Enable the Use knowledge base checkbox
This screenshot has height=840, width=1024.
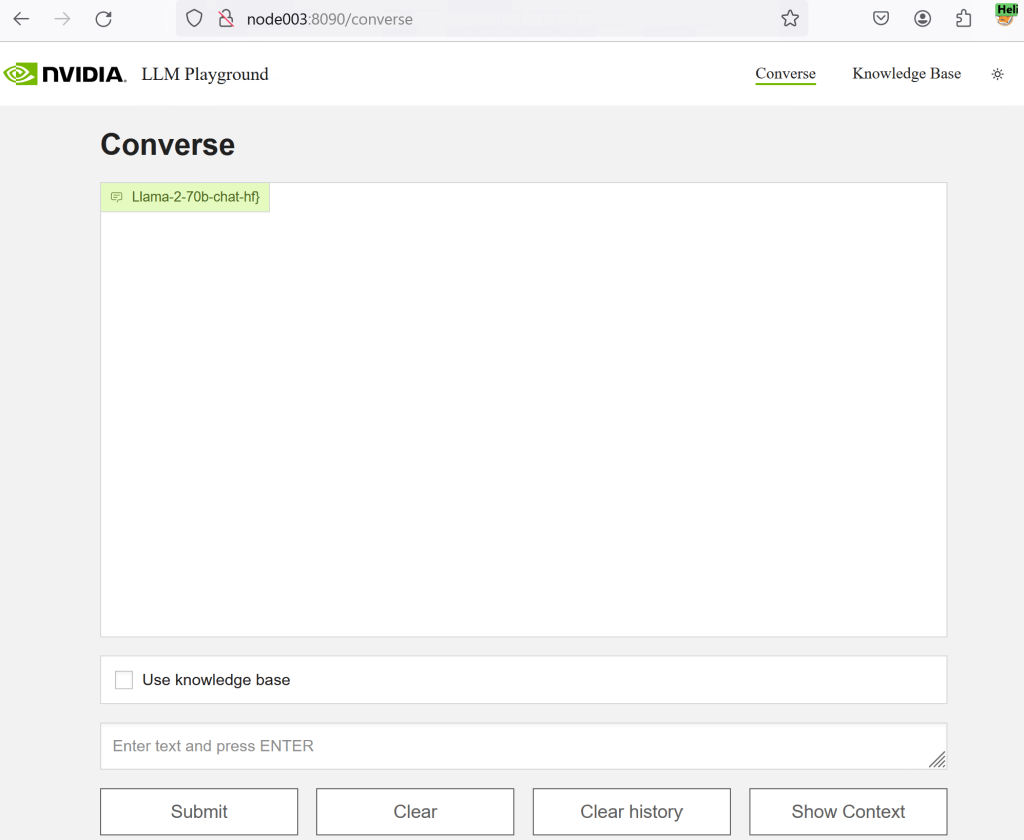coord(124,680)
